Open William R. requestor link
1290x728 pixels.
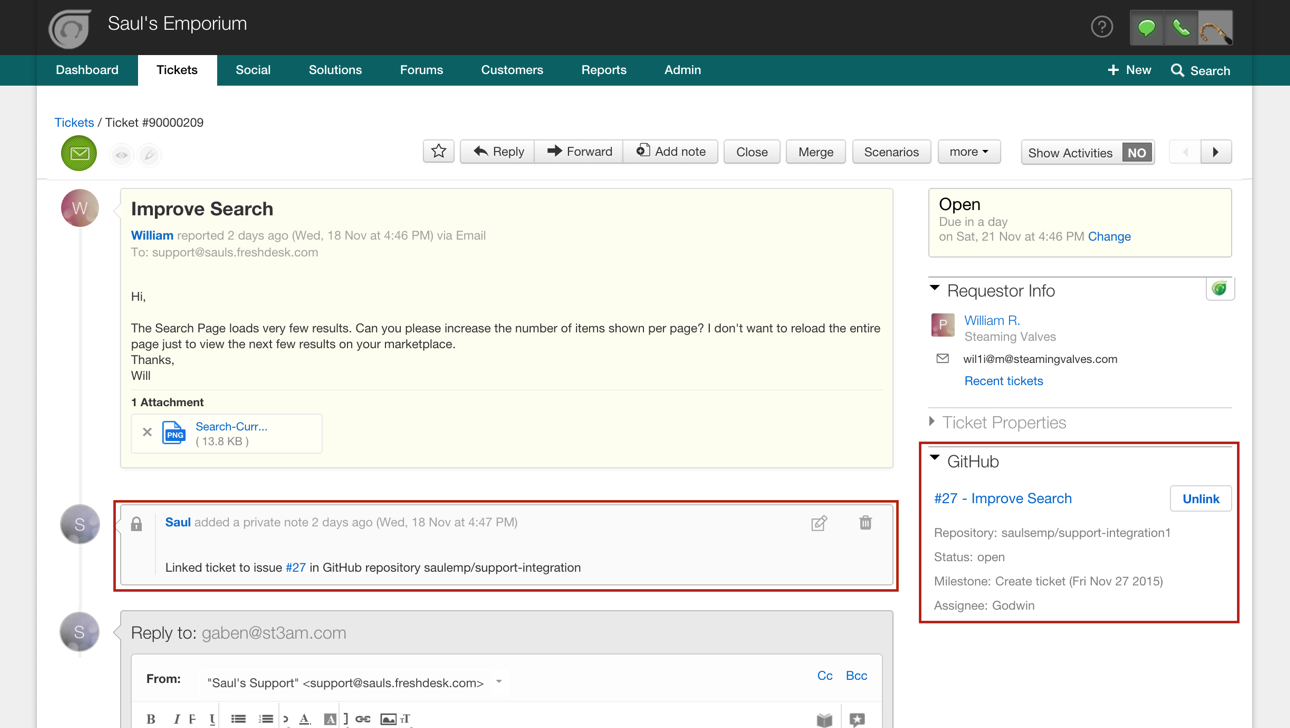click(x=992, y=320)
